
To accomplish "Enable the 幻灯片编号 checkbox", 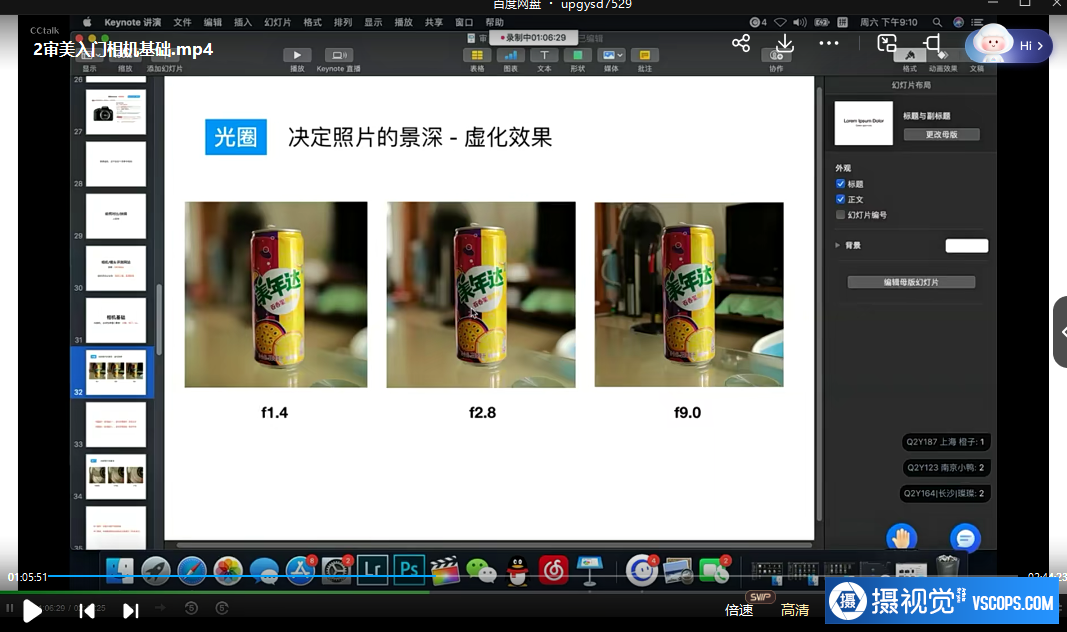I will click(x=840, y=214).
